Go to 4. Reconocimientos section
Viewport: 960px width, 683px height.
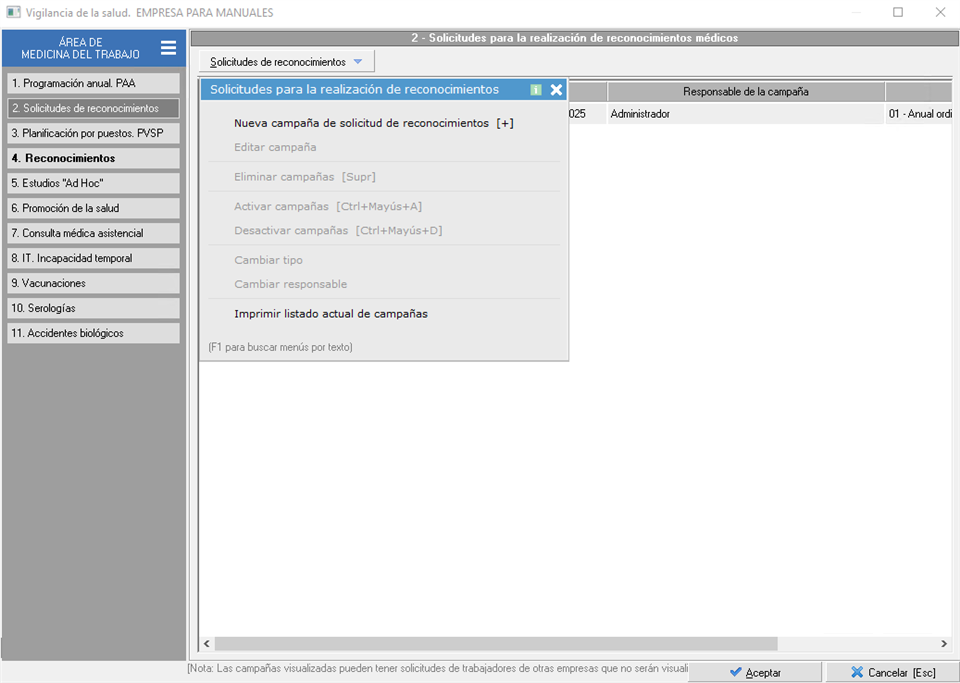[93, 158]
